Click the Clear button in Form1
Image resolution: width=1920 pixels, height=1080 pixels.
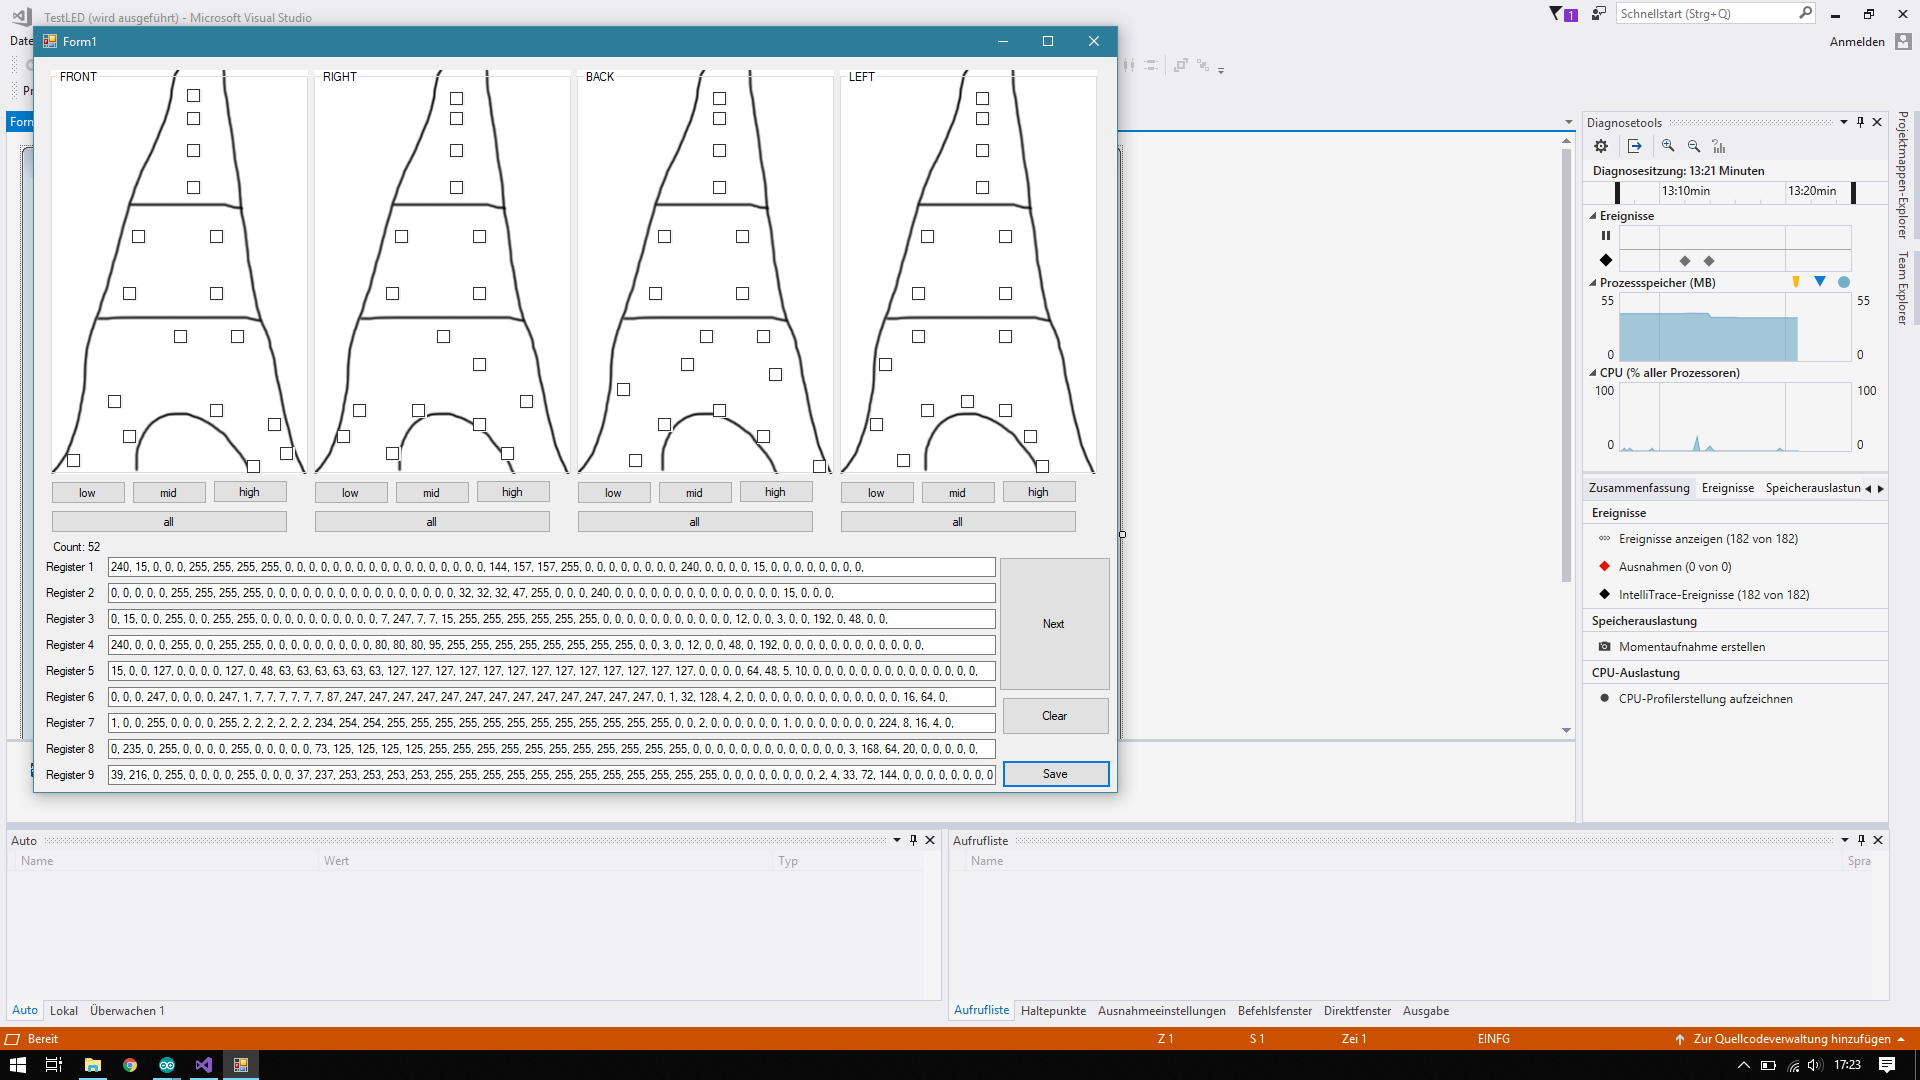tap(1055, 716)
